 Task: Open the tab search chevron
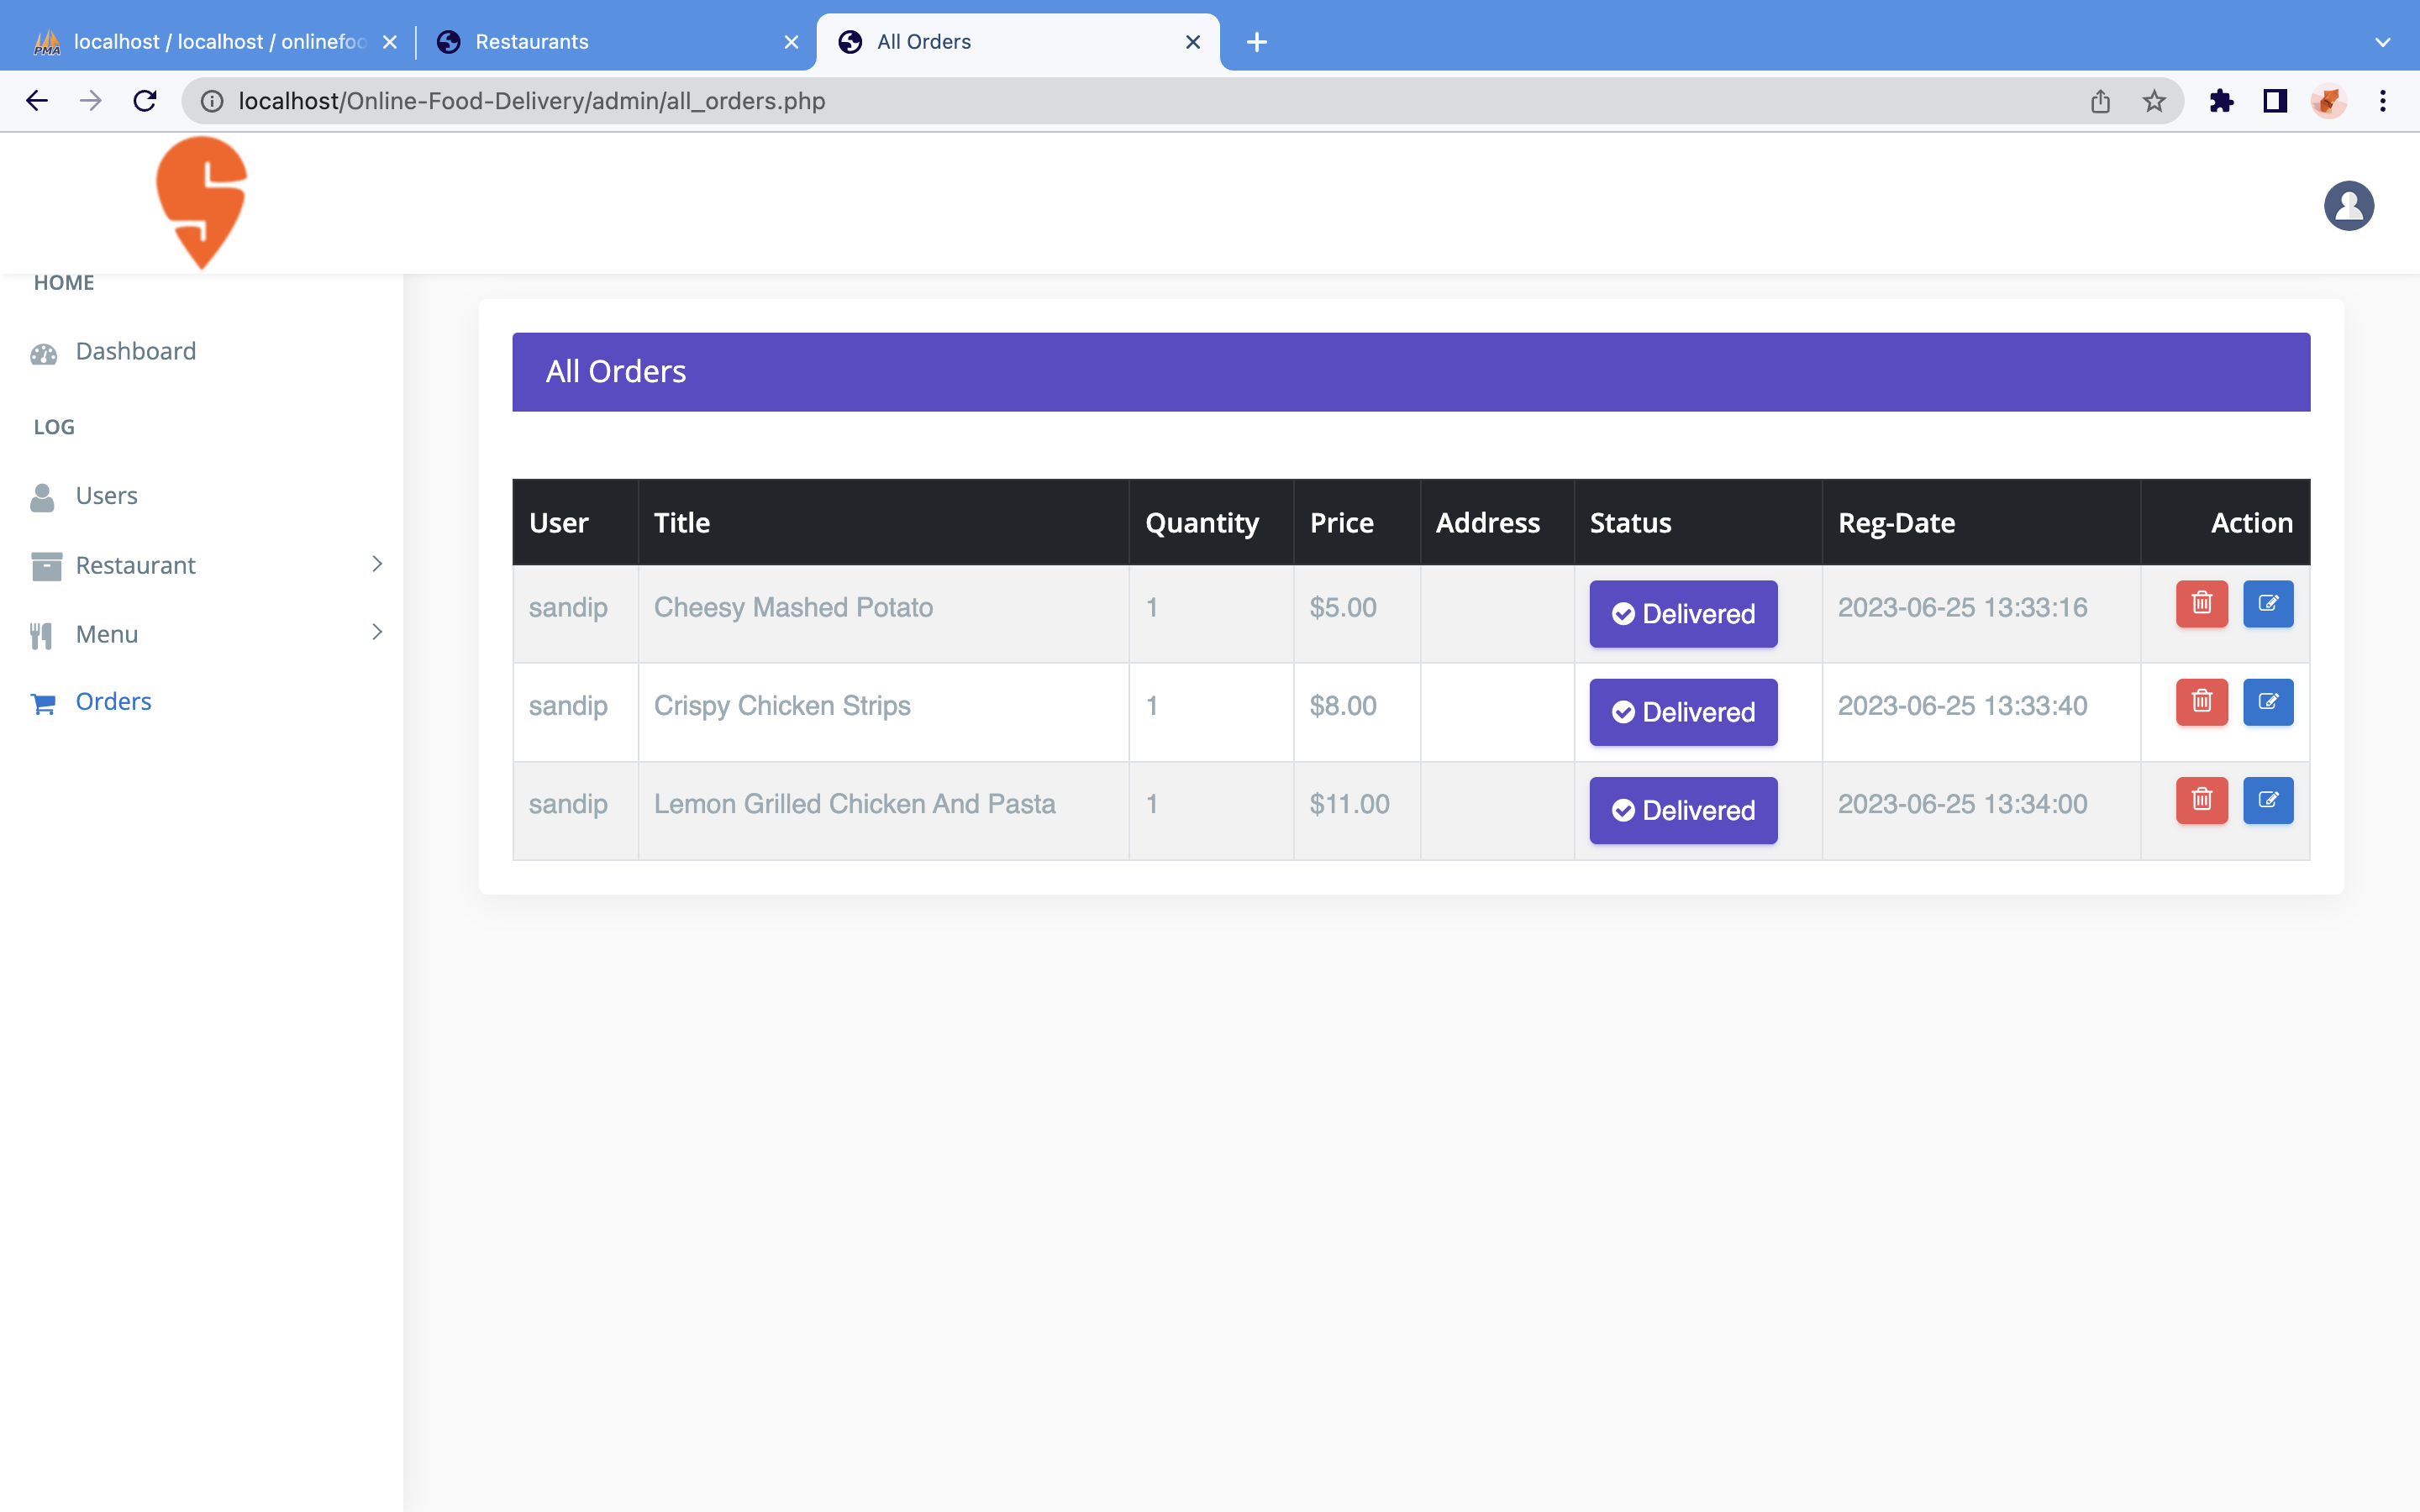pyautogui.click(x=2382, y=42)
